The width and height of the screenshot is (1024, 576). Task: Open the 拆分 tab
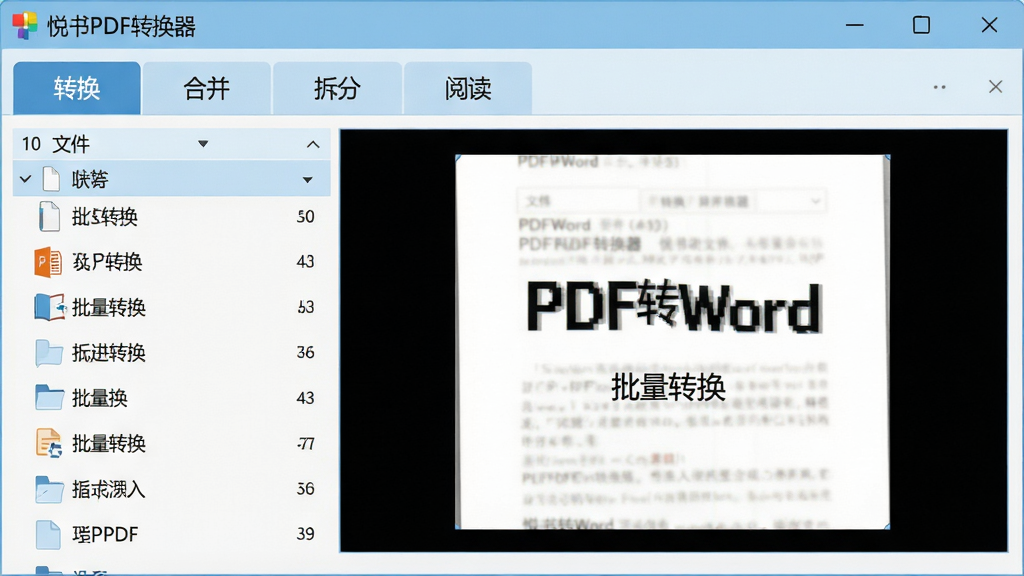(337, 88)
